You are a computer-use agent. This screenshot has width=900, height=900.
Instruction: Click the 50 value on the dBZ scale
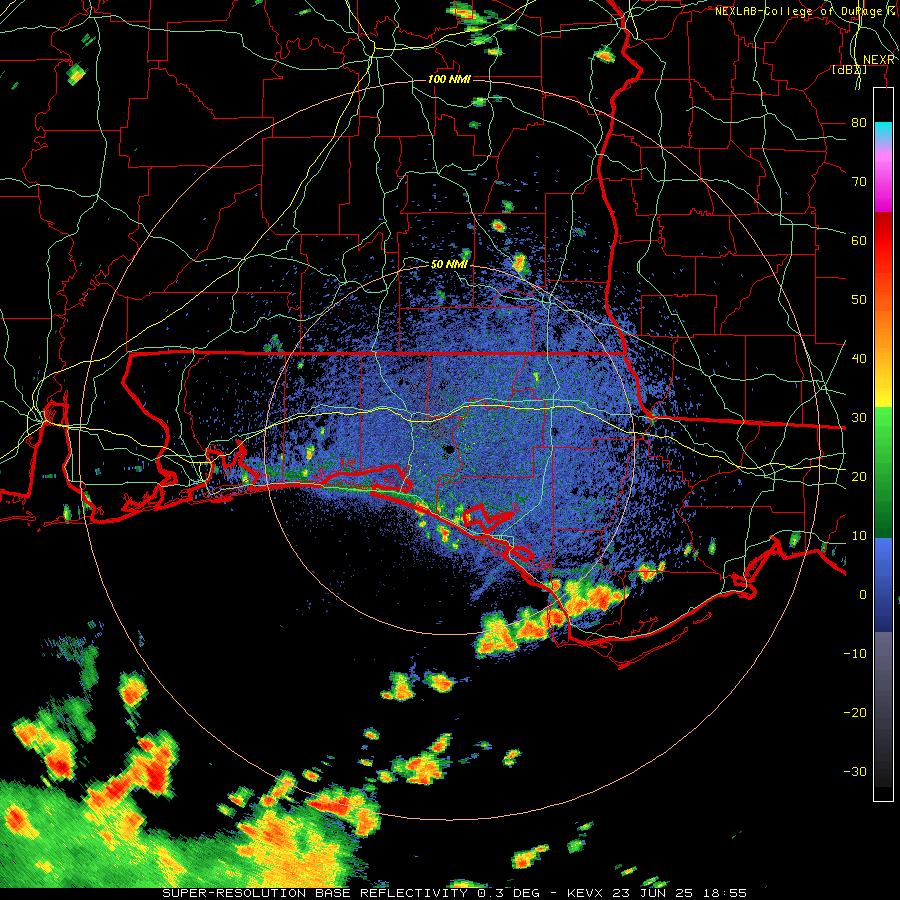click(859, 300)
